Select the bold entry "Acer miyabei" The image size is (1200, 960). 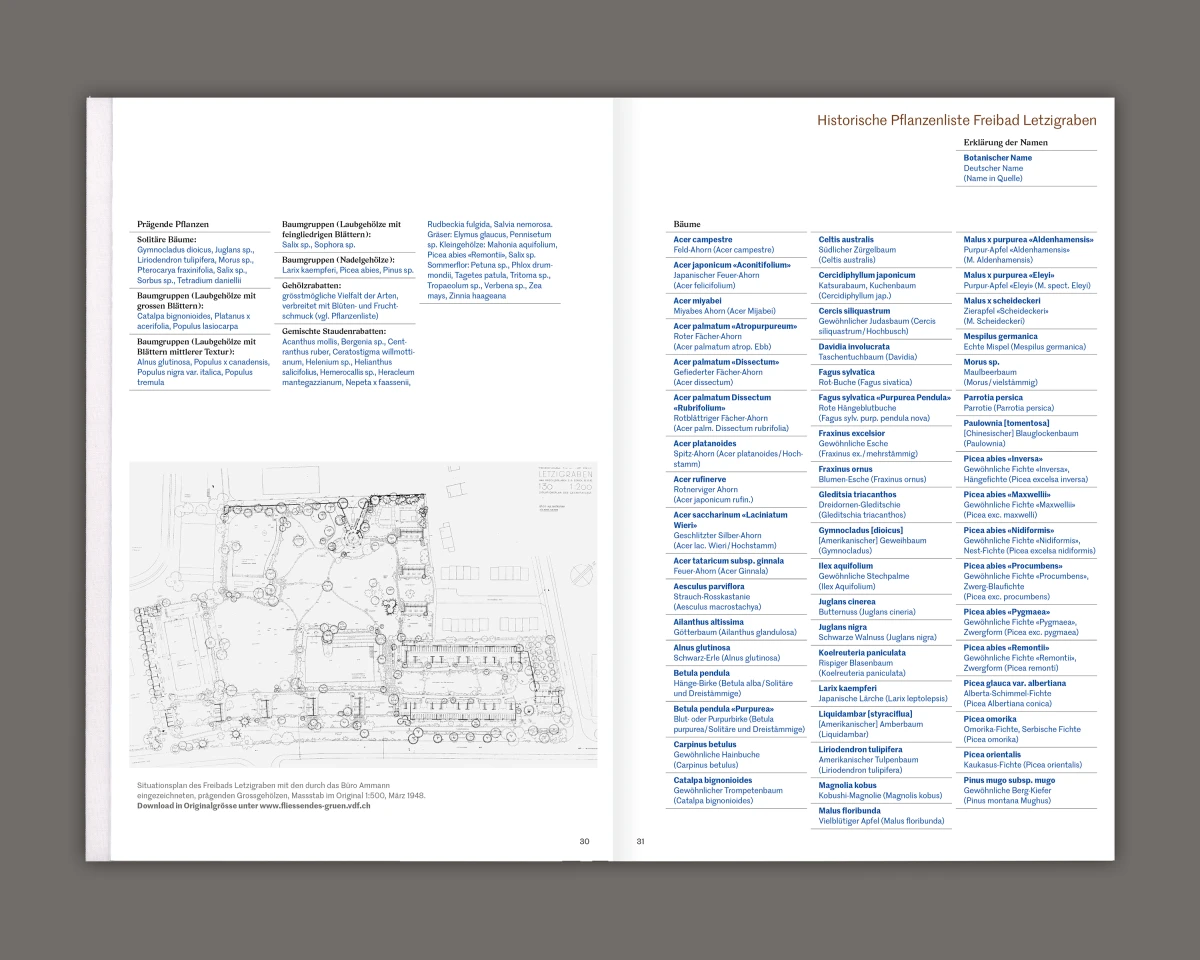[x=697, y=301]
